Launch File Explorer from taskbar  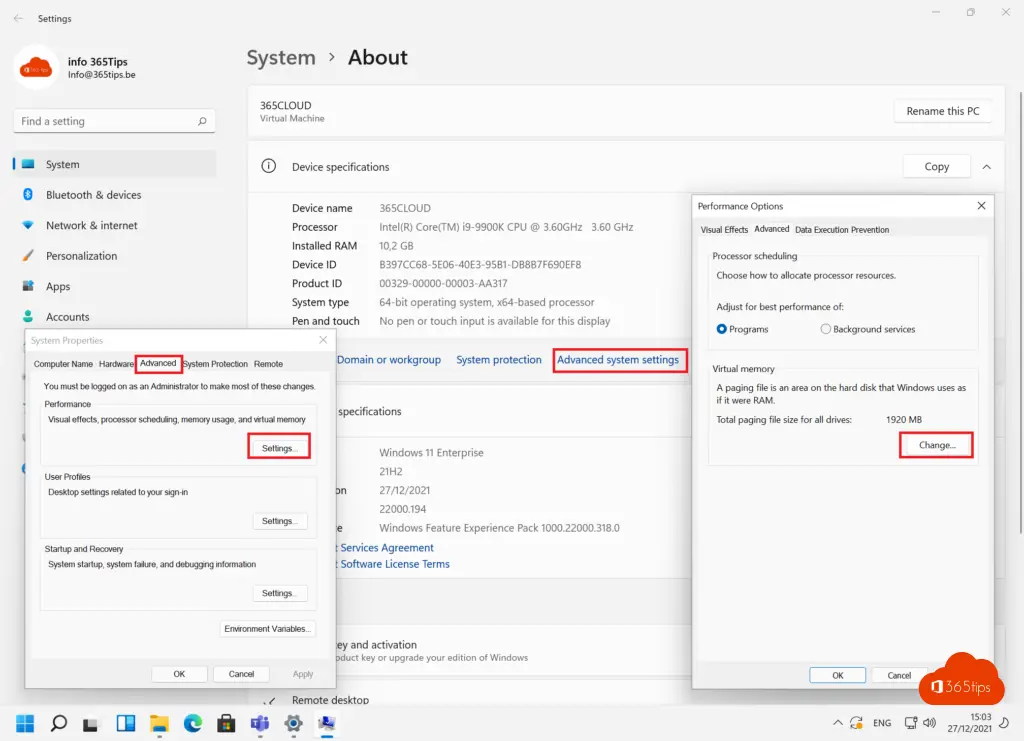(x=159, y=723)
